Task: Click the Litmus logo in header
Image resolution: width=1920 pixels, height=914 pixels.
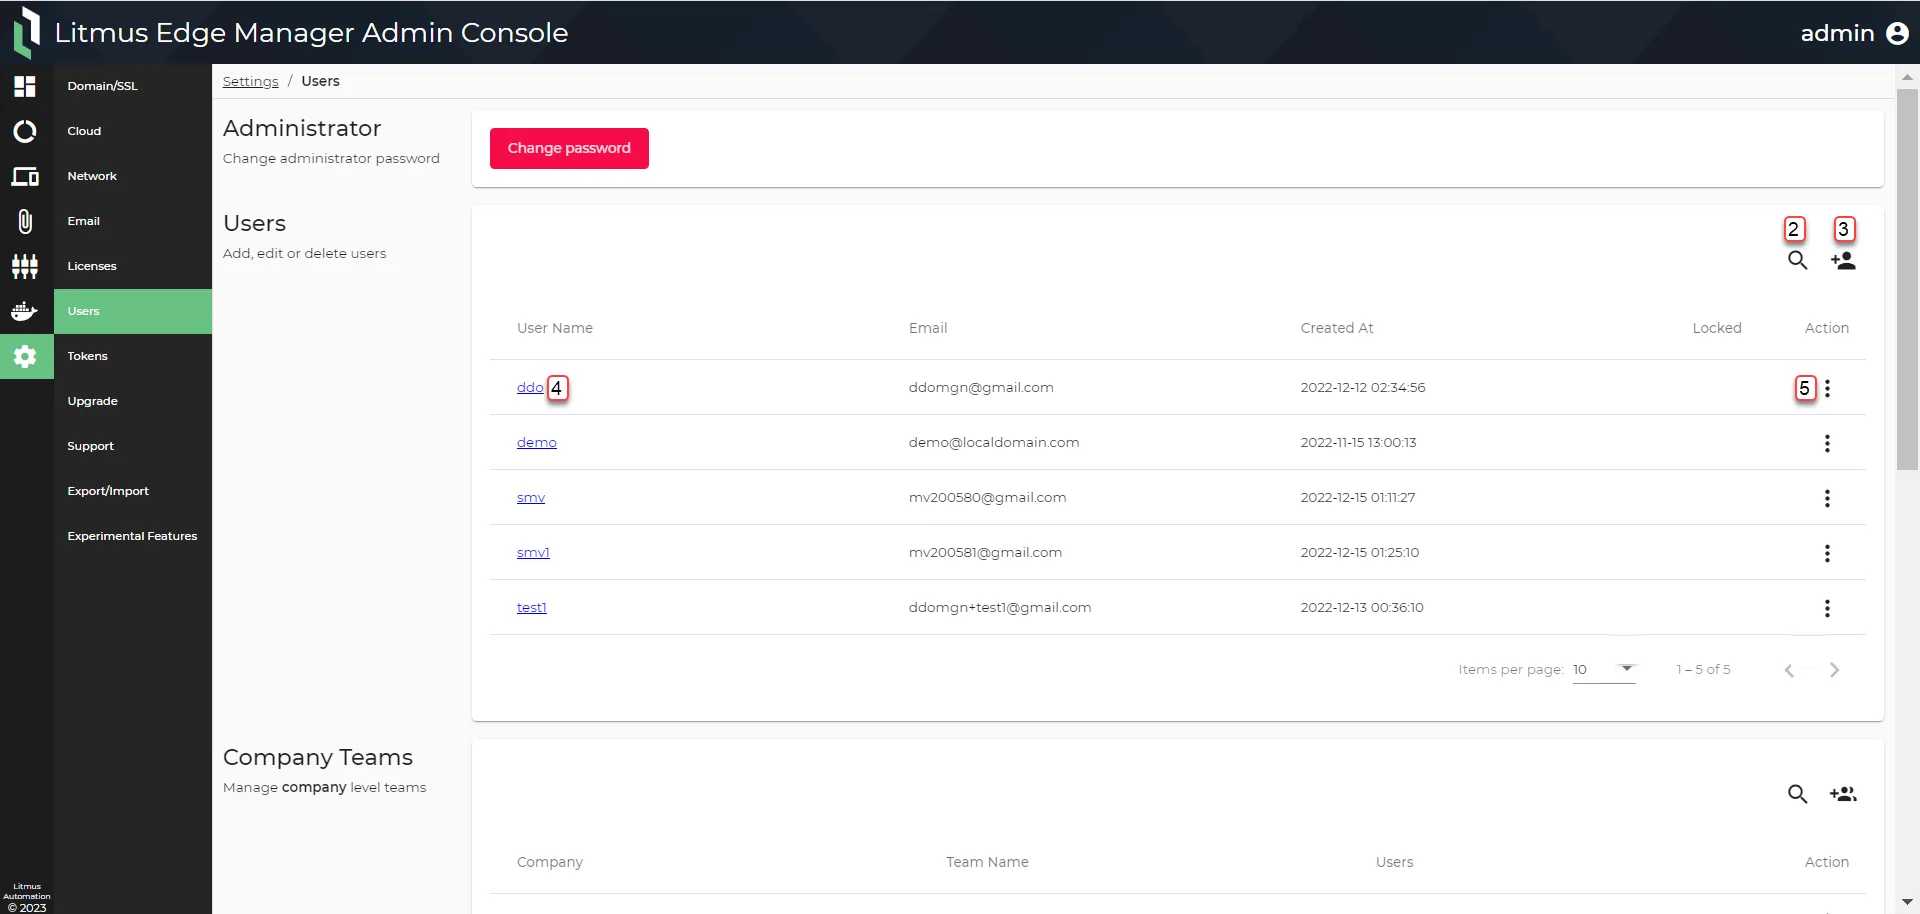Action: click(x=27, y=32)
